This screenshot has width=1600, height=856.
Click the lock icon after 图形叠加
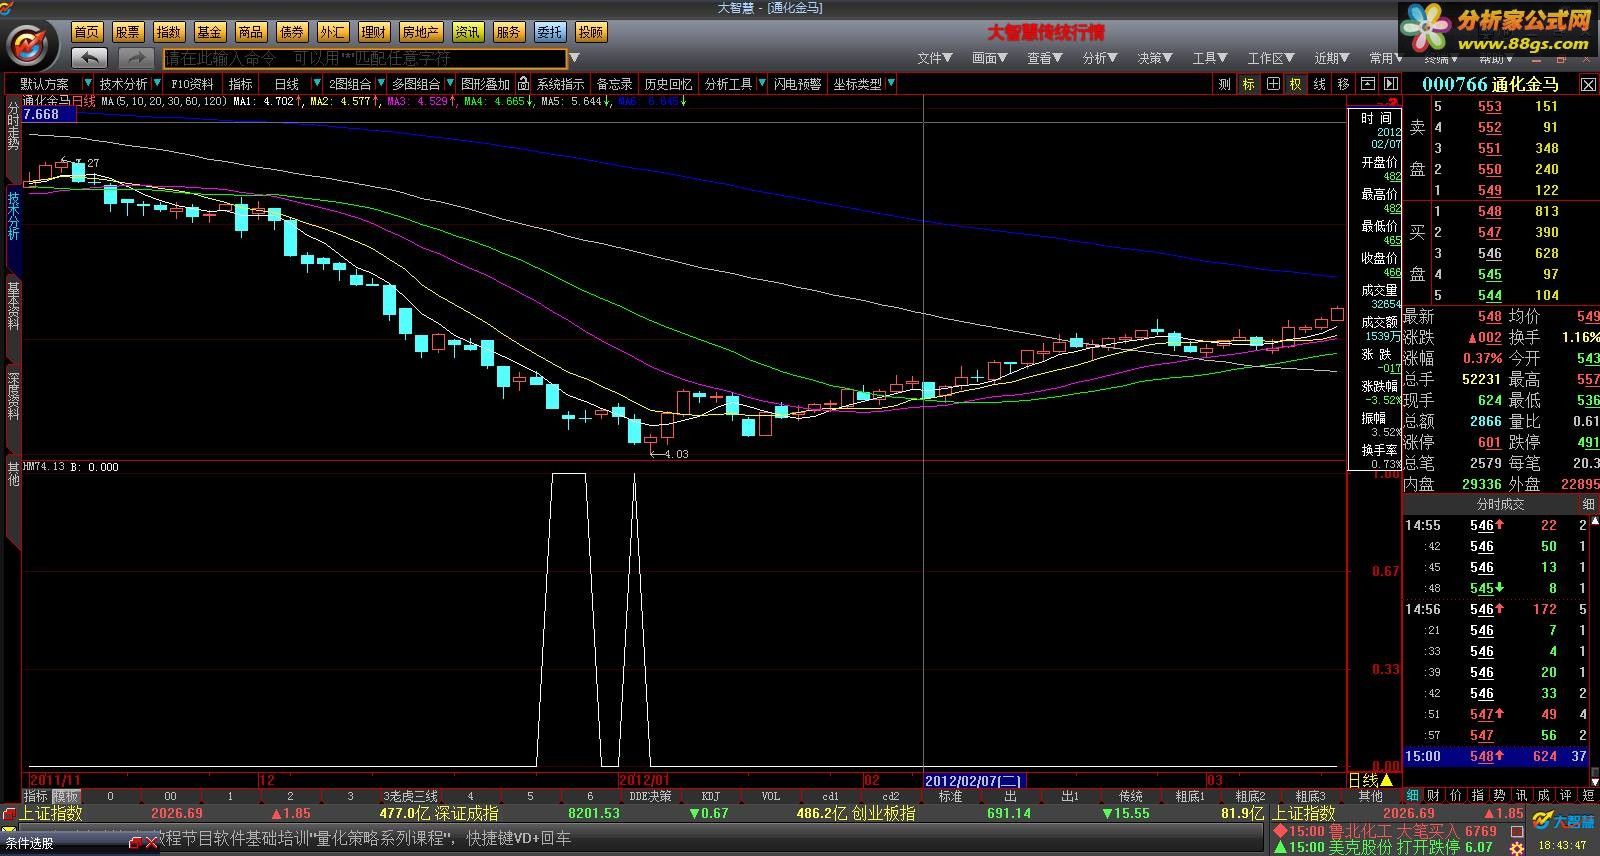[x=524, y=84]
